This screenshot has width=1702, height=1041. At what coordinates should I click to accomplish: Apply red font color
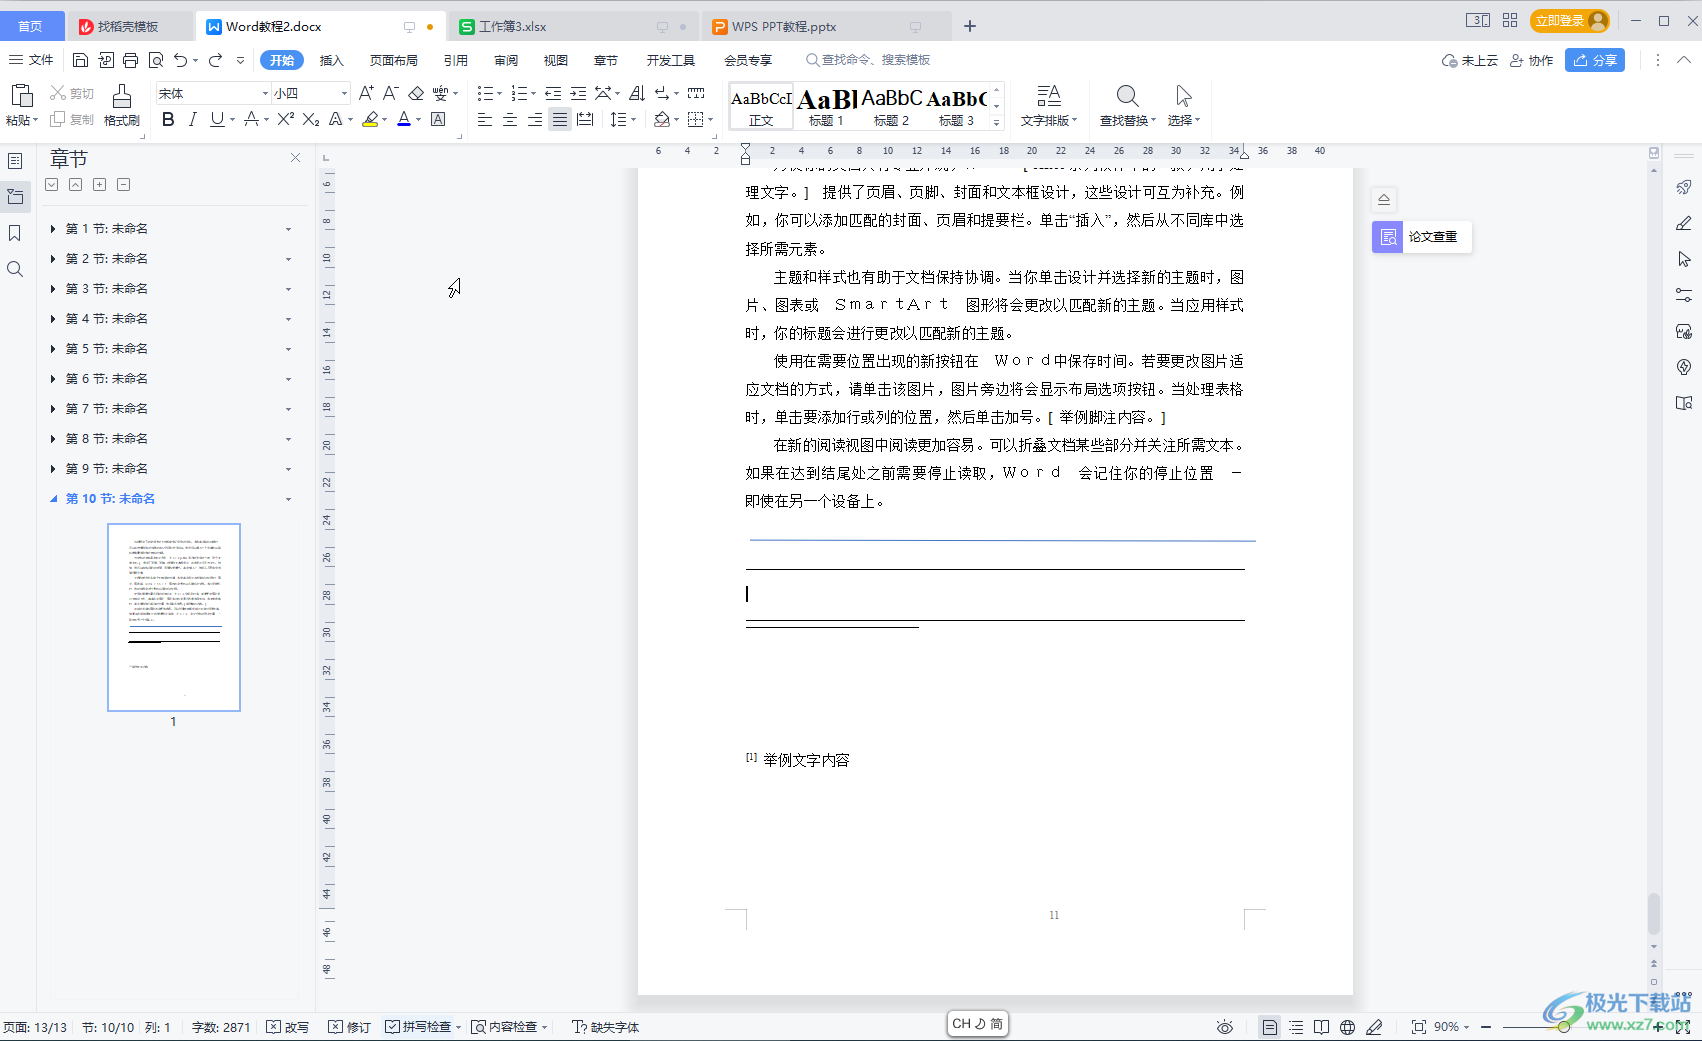403,120
